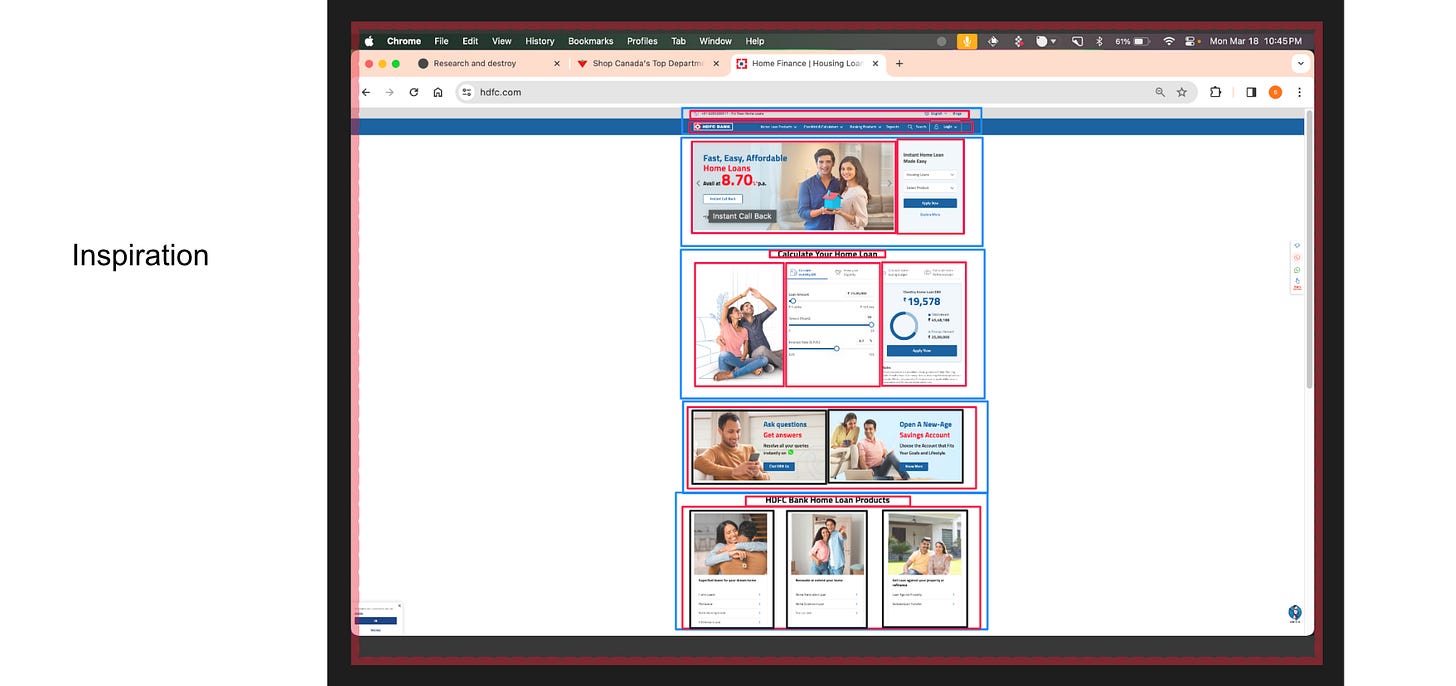1456x686 pixels.
Task: Open the Housing Loans dropdown
Action: [x=930, y=175]
